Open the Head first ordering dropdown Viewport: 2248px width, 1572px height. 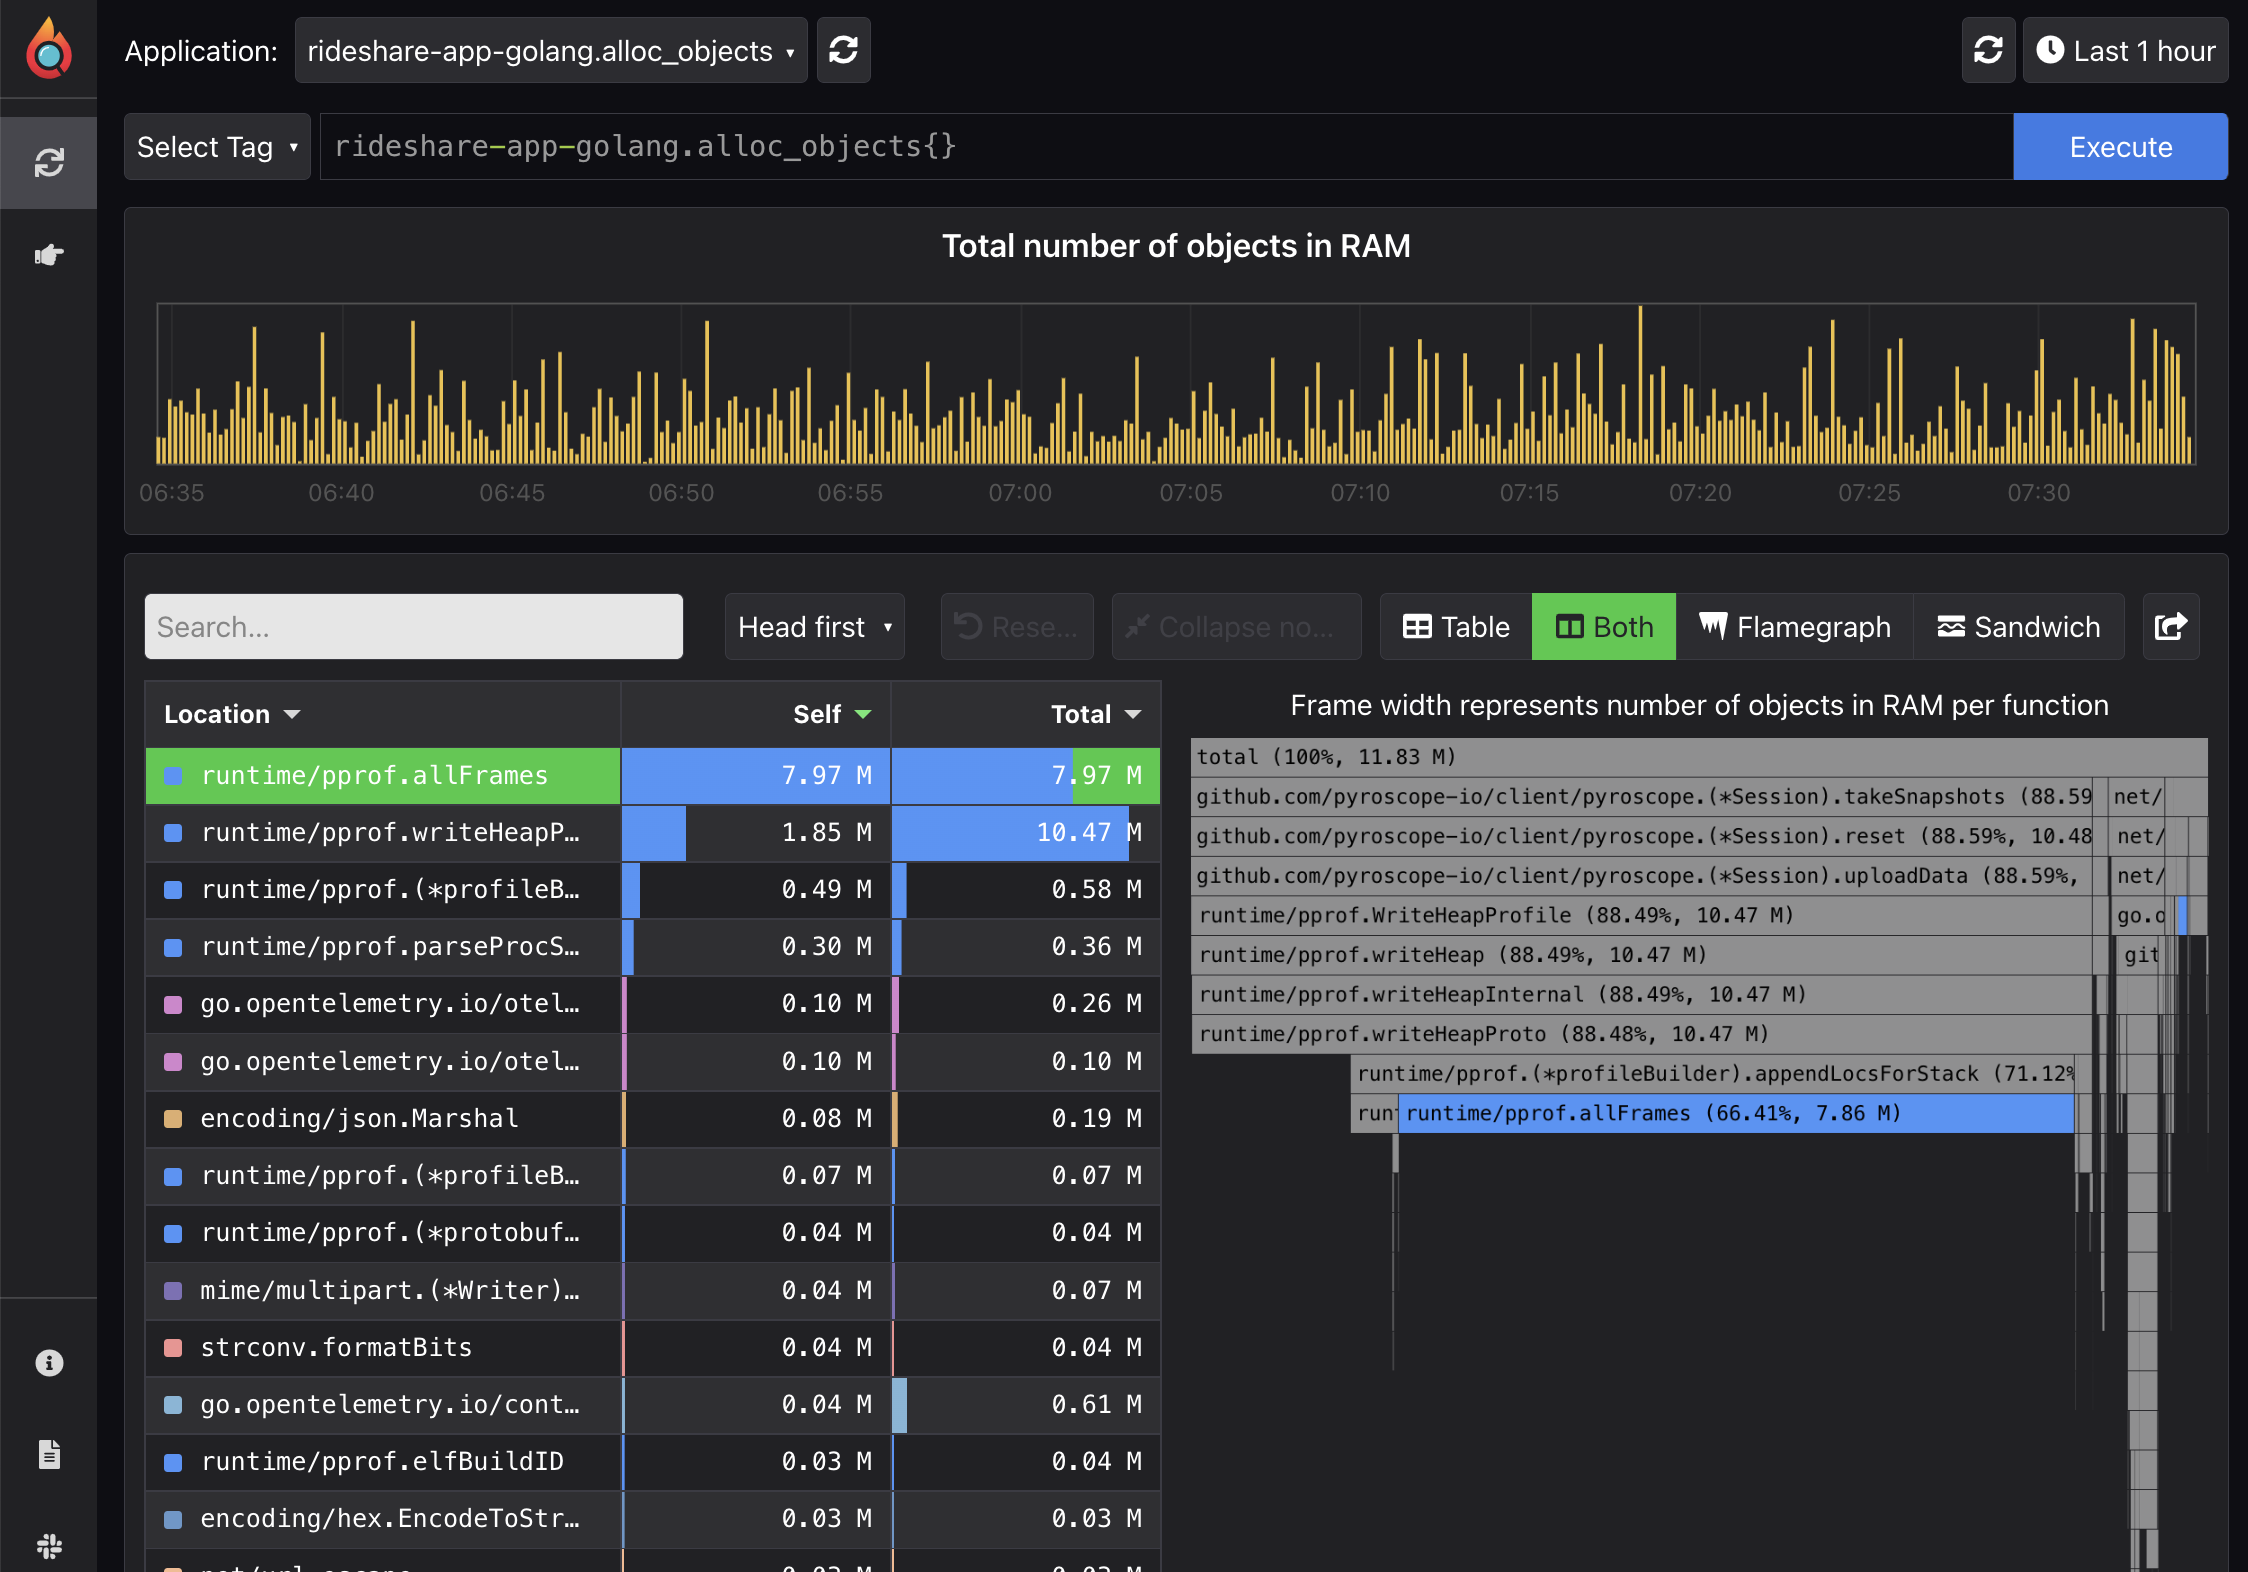(813, 627)
